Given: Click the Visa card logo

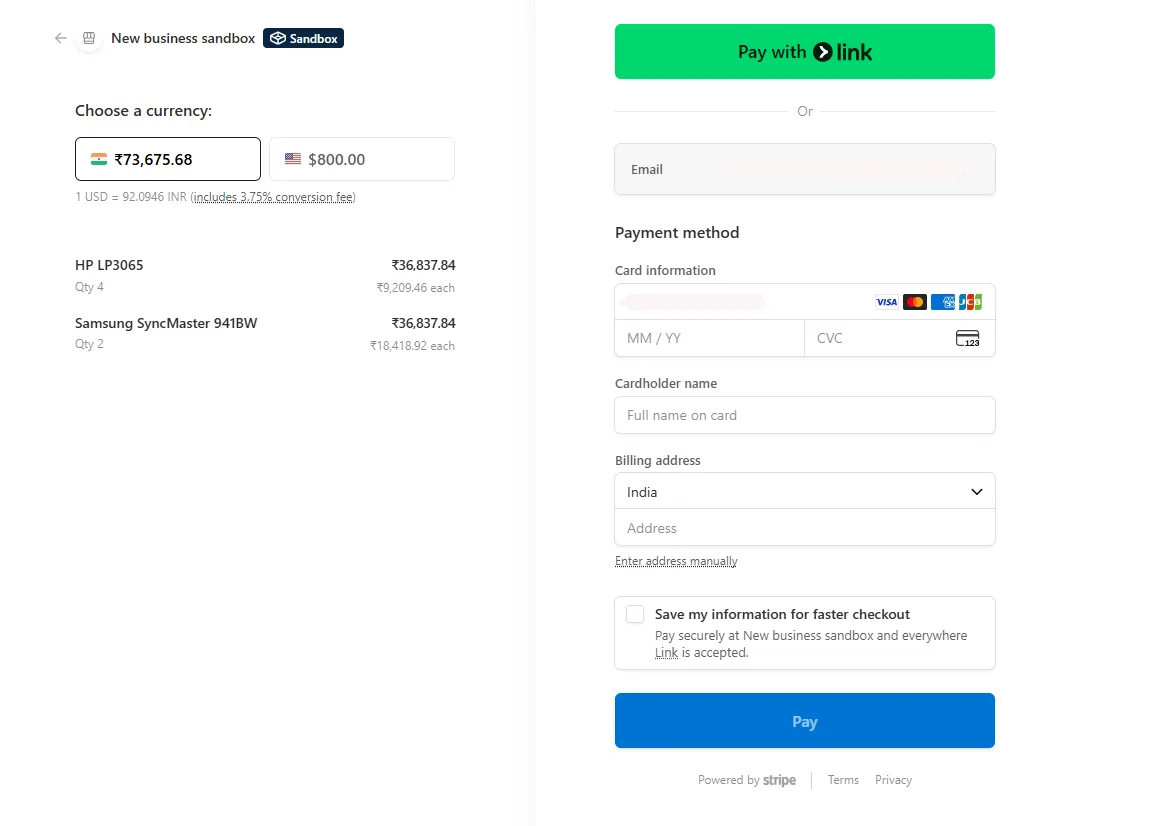Looking at the screenshot, I should click(886, 302).
